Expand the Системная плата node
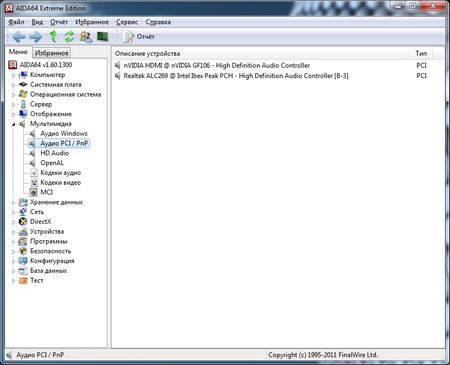This screenshot has height=365, width=450. pos(14,85)
